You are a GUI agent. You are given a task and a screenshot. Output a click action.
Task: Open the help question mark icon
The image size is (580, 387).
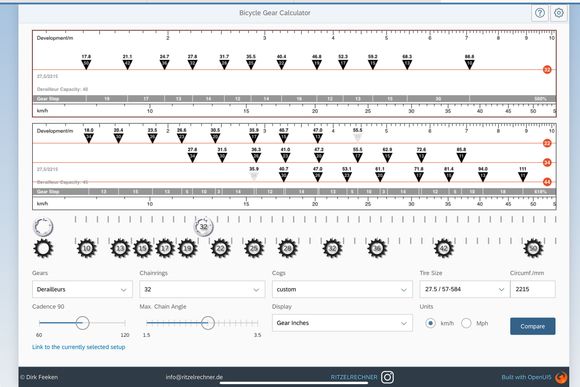tap(540, 13)
